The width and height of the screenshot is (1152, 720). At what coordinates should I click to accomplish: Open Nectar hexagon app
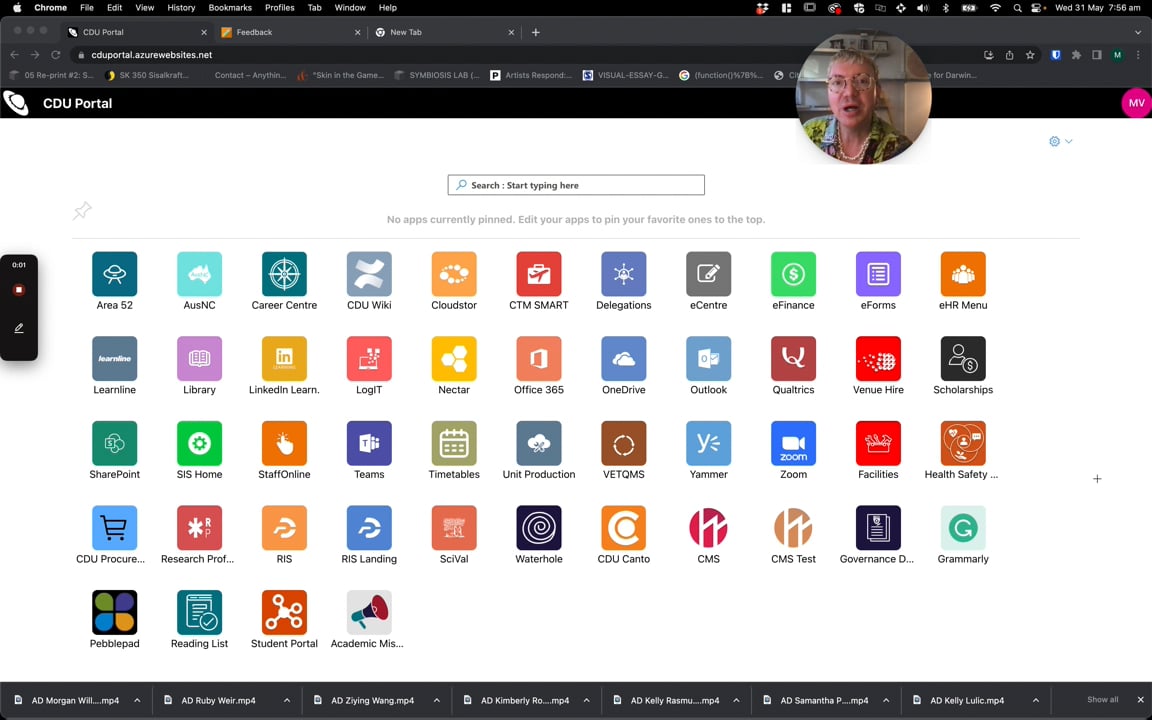click(x=454, y=359)
